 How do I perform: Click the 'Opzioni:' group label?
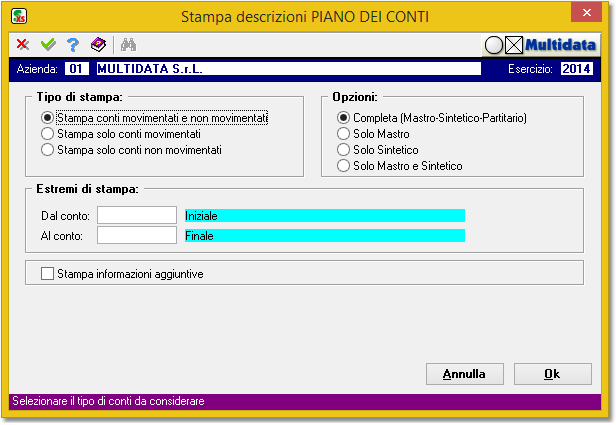355,97
